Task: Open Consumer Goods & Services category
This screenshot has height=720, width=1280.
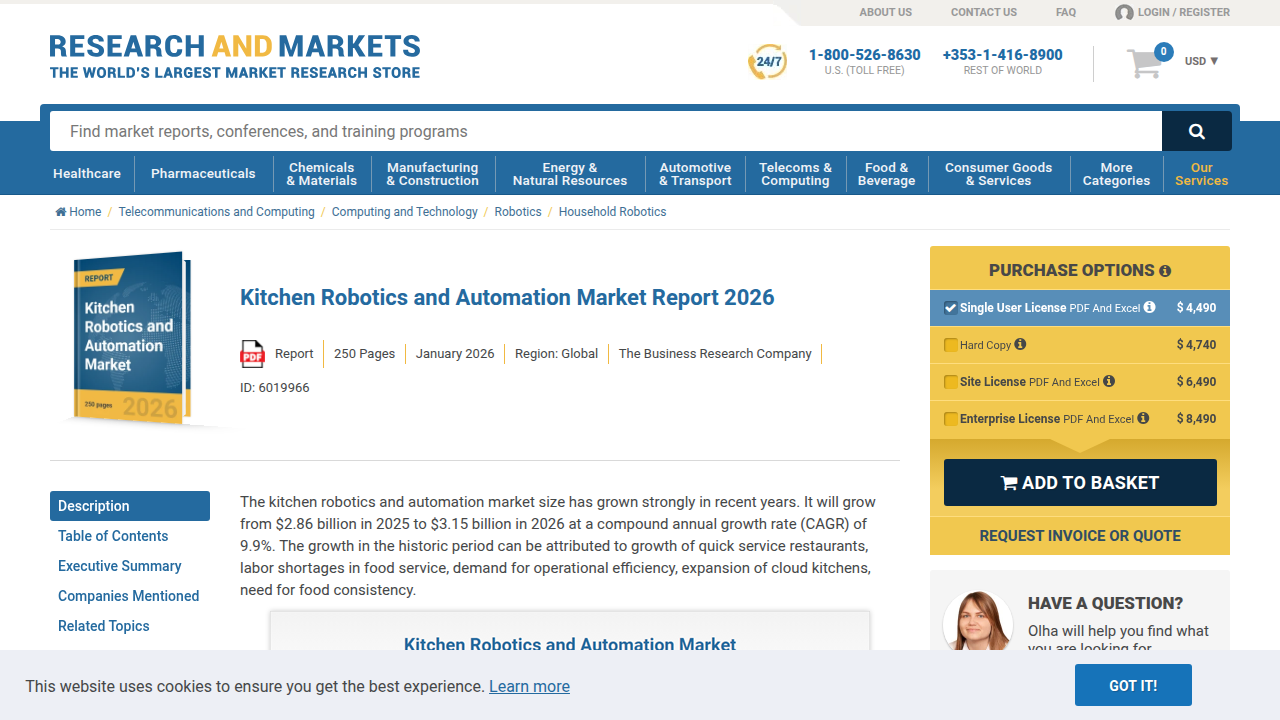Action: tap(998, 174)
